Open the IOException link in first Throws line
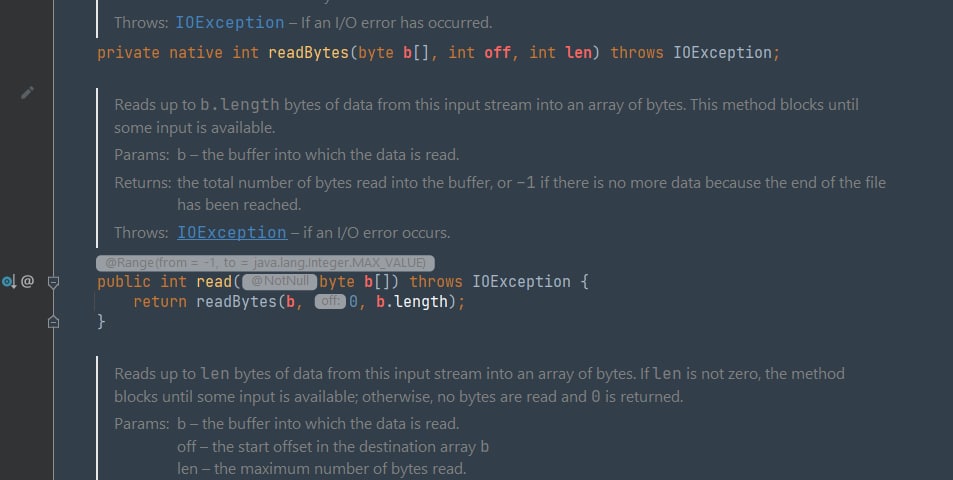The width and height of the screenshot is (953, 480). click(x=230, y=22)
